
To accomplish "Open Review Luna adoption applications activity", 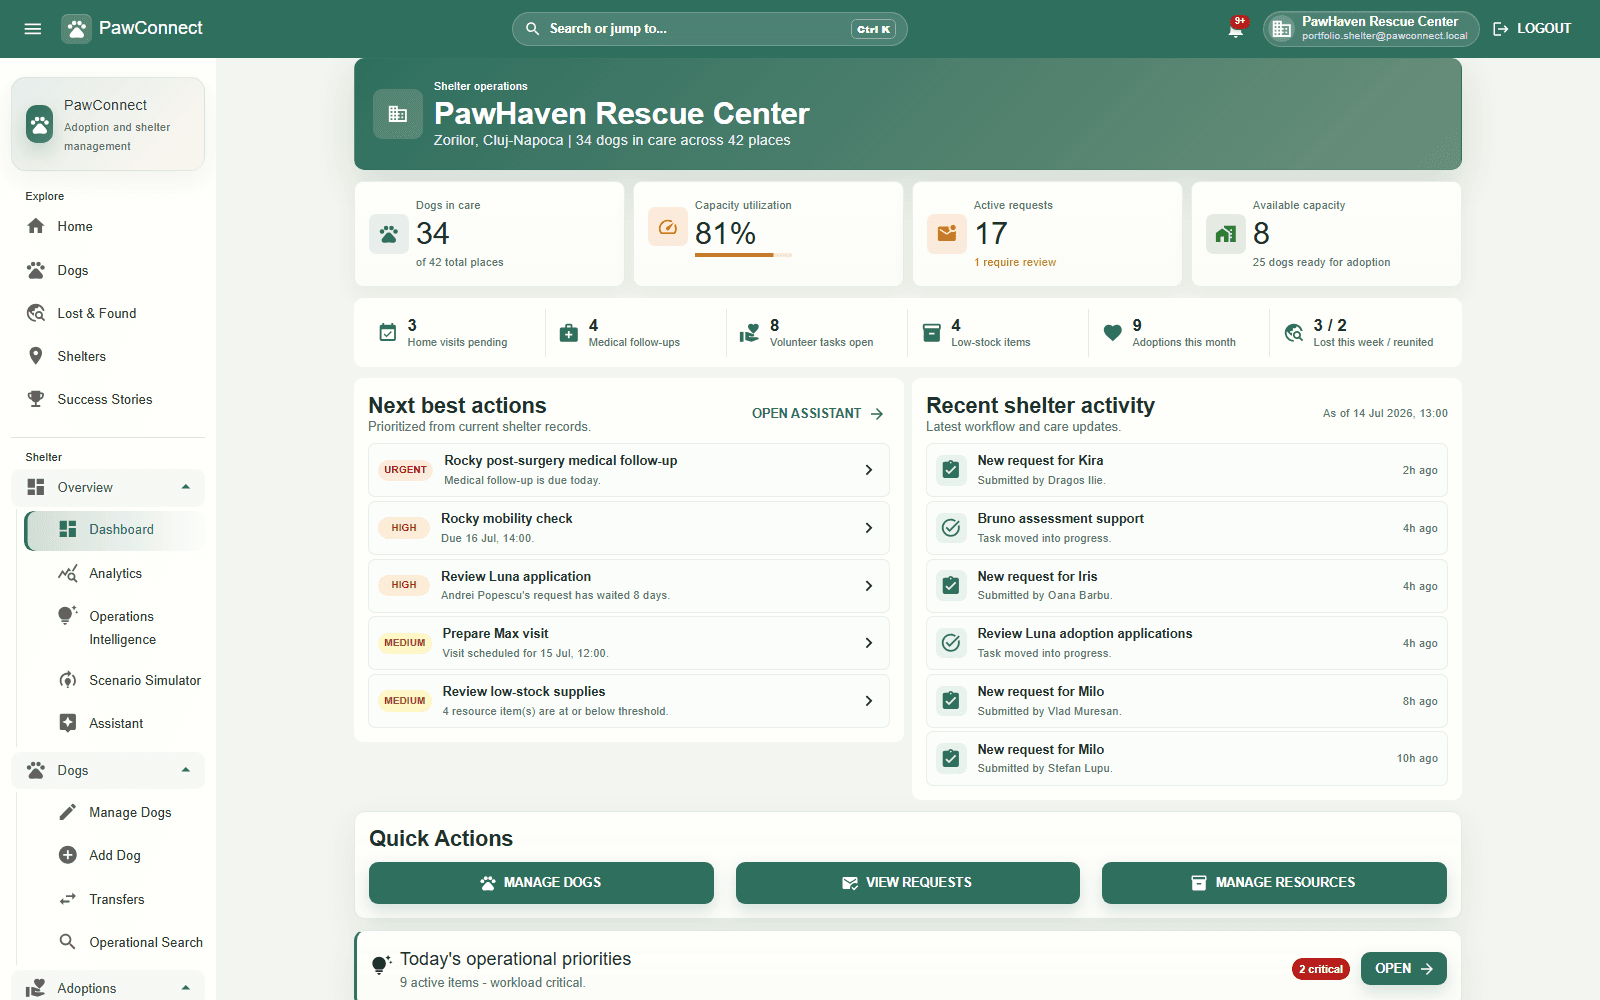I will (x=1187, y=643).
